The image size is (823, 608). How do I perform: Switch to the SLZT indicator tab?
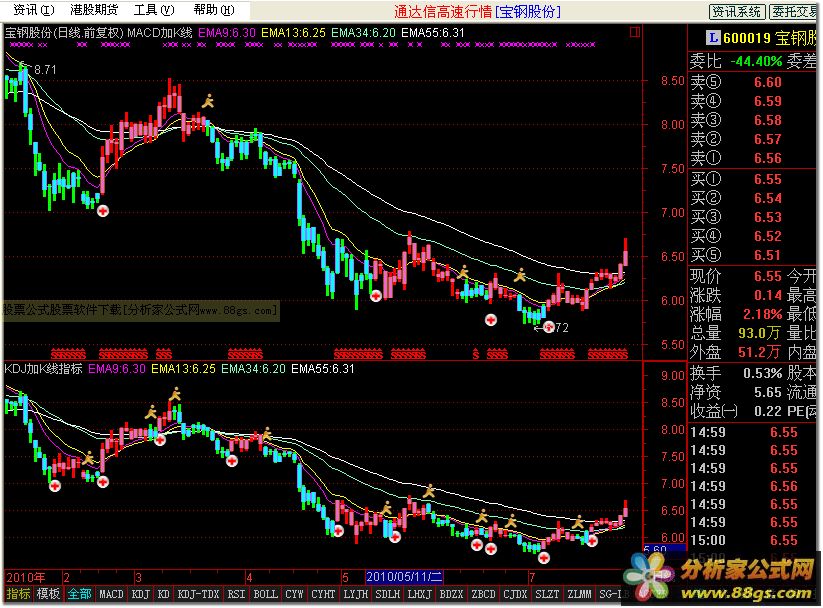click(x=547, y=594)
